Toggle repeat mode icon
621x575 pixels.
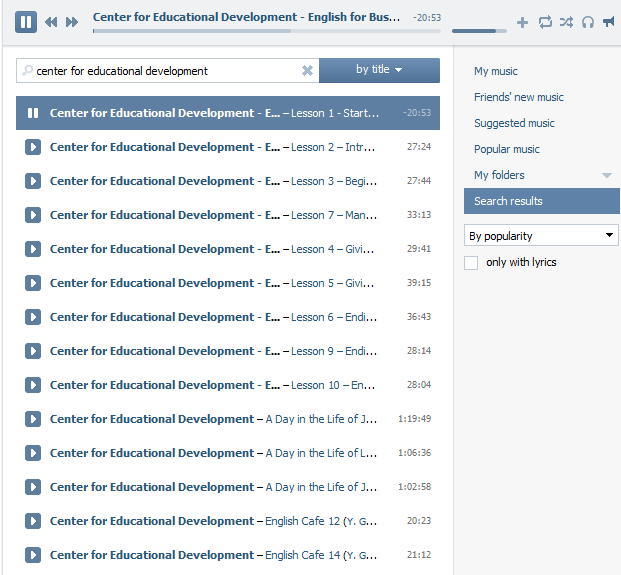click(x=545, y=22)
